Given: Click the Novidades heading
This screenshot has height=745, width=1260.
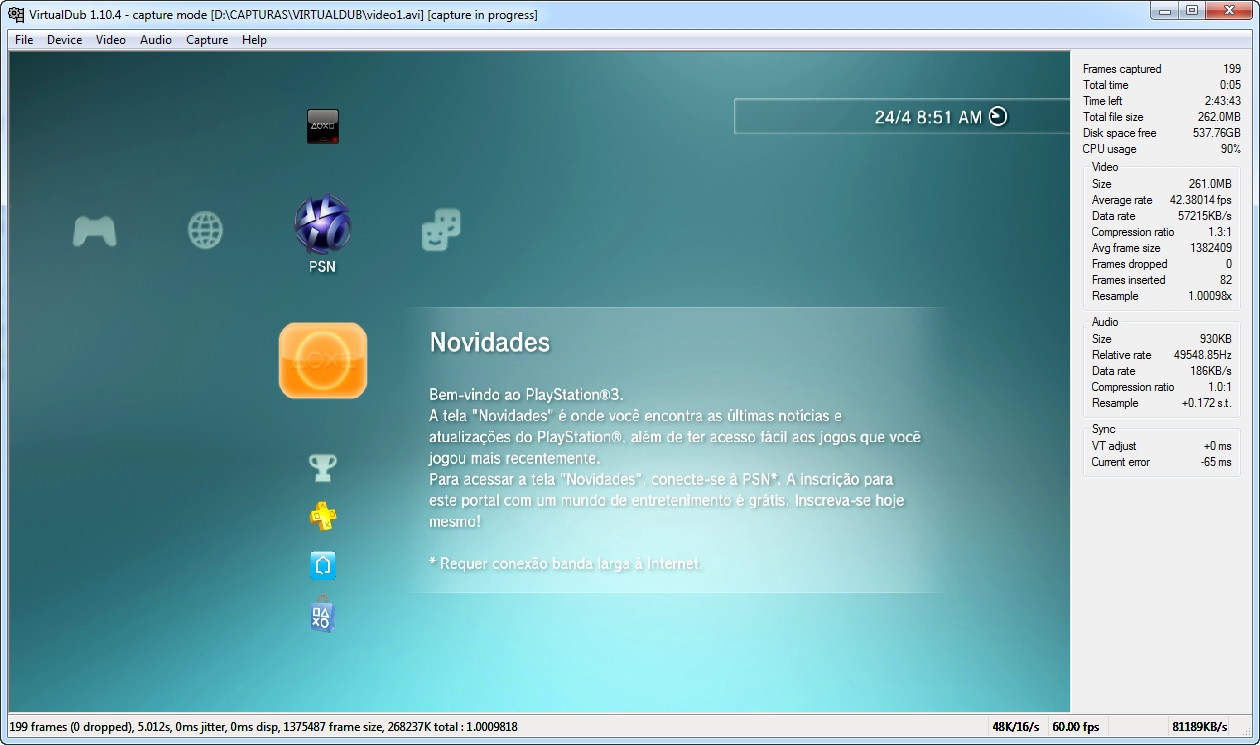Looking at the screenshot, I should pyautogui.click(x=490, y=342).
